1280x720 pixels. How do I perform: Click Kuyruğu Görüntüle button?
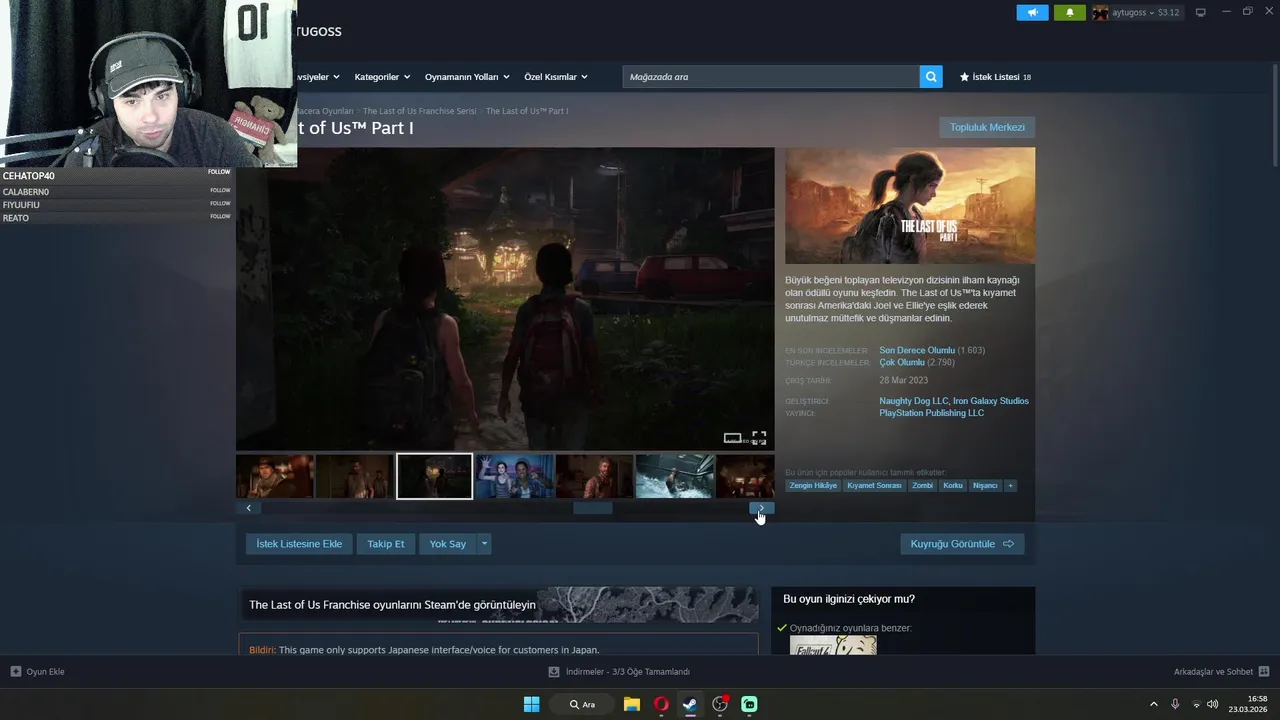[x=962, y=544]
